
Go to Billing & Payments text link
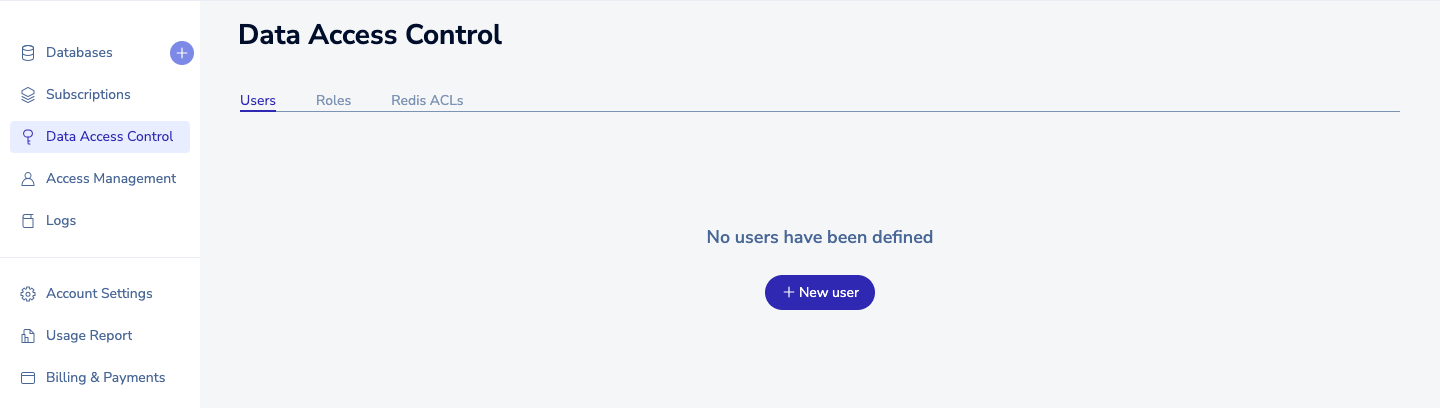[105, 378]
